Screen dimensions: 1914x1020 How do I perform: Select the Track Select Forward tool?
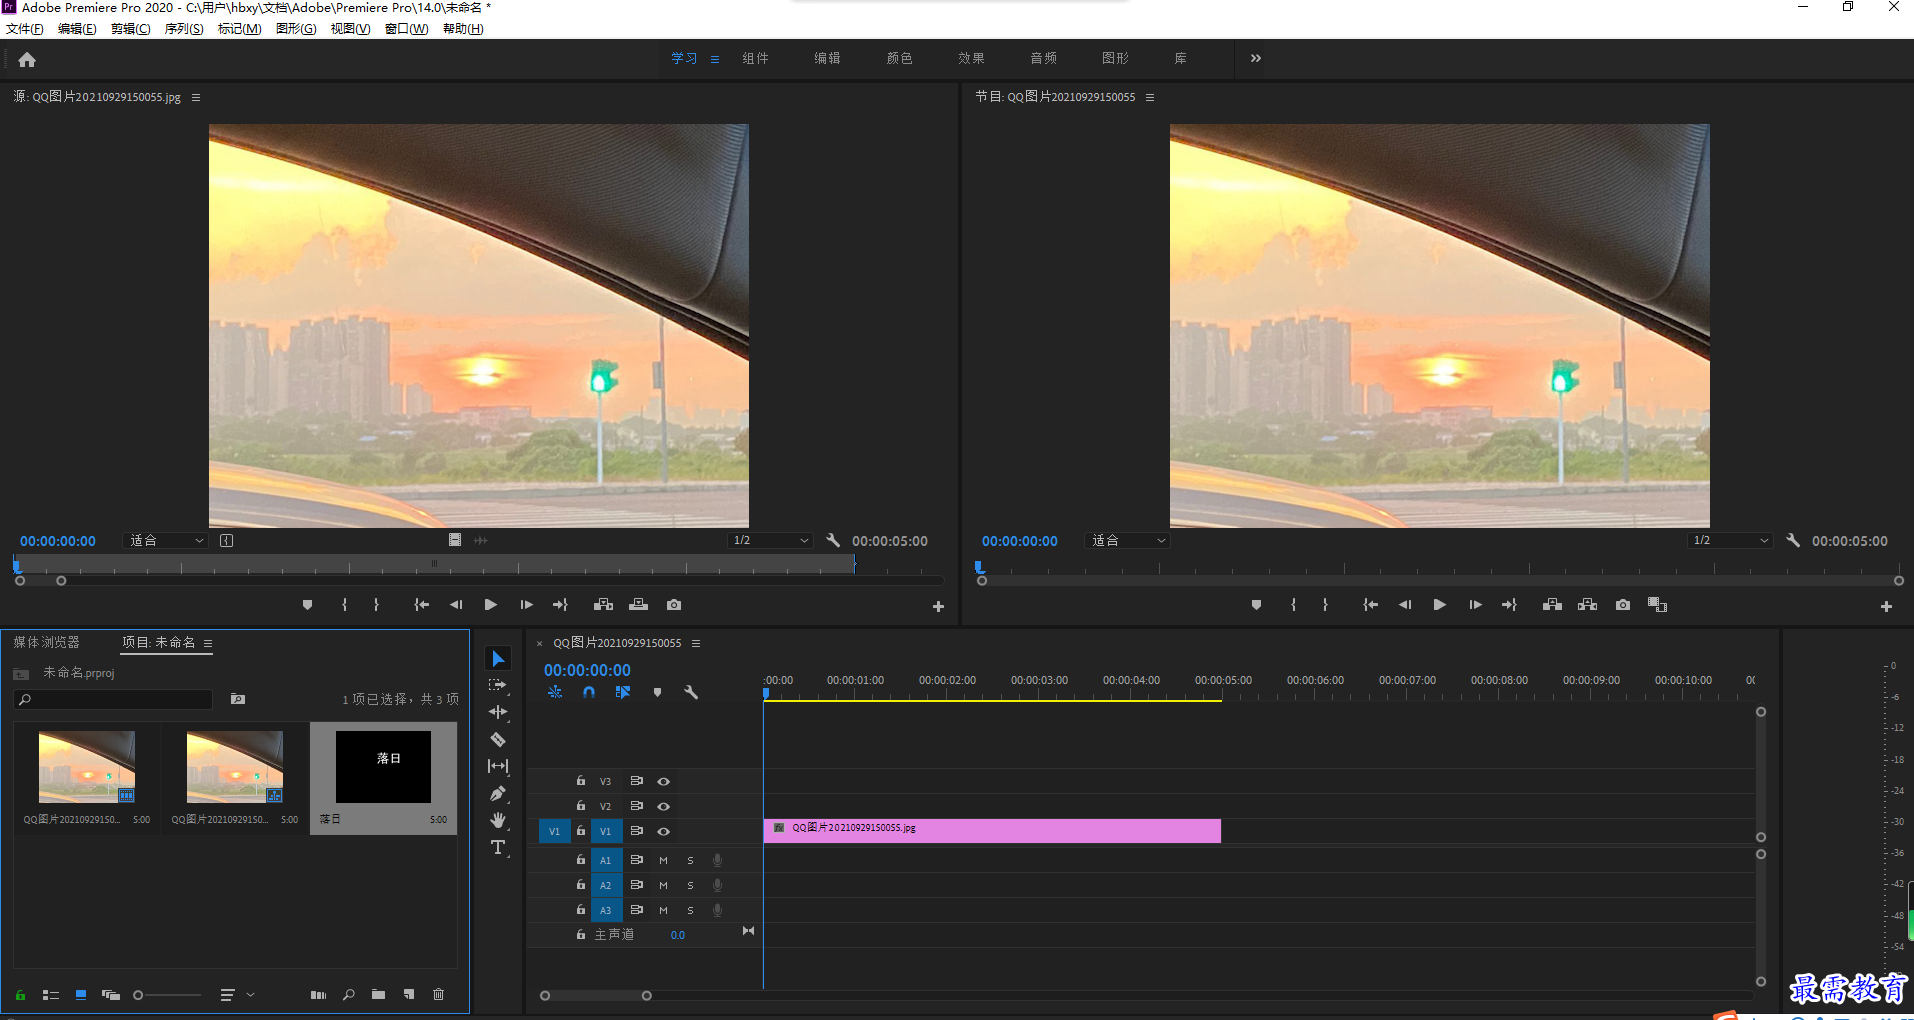pyautogui.click(x=498, y=685)
